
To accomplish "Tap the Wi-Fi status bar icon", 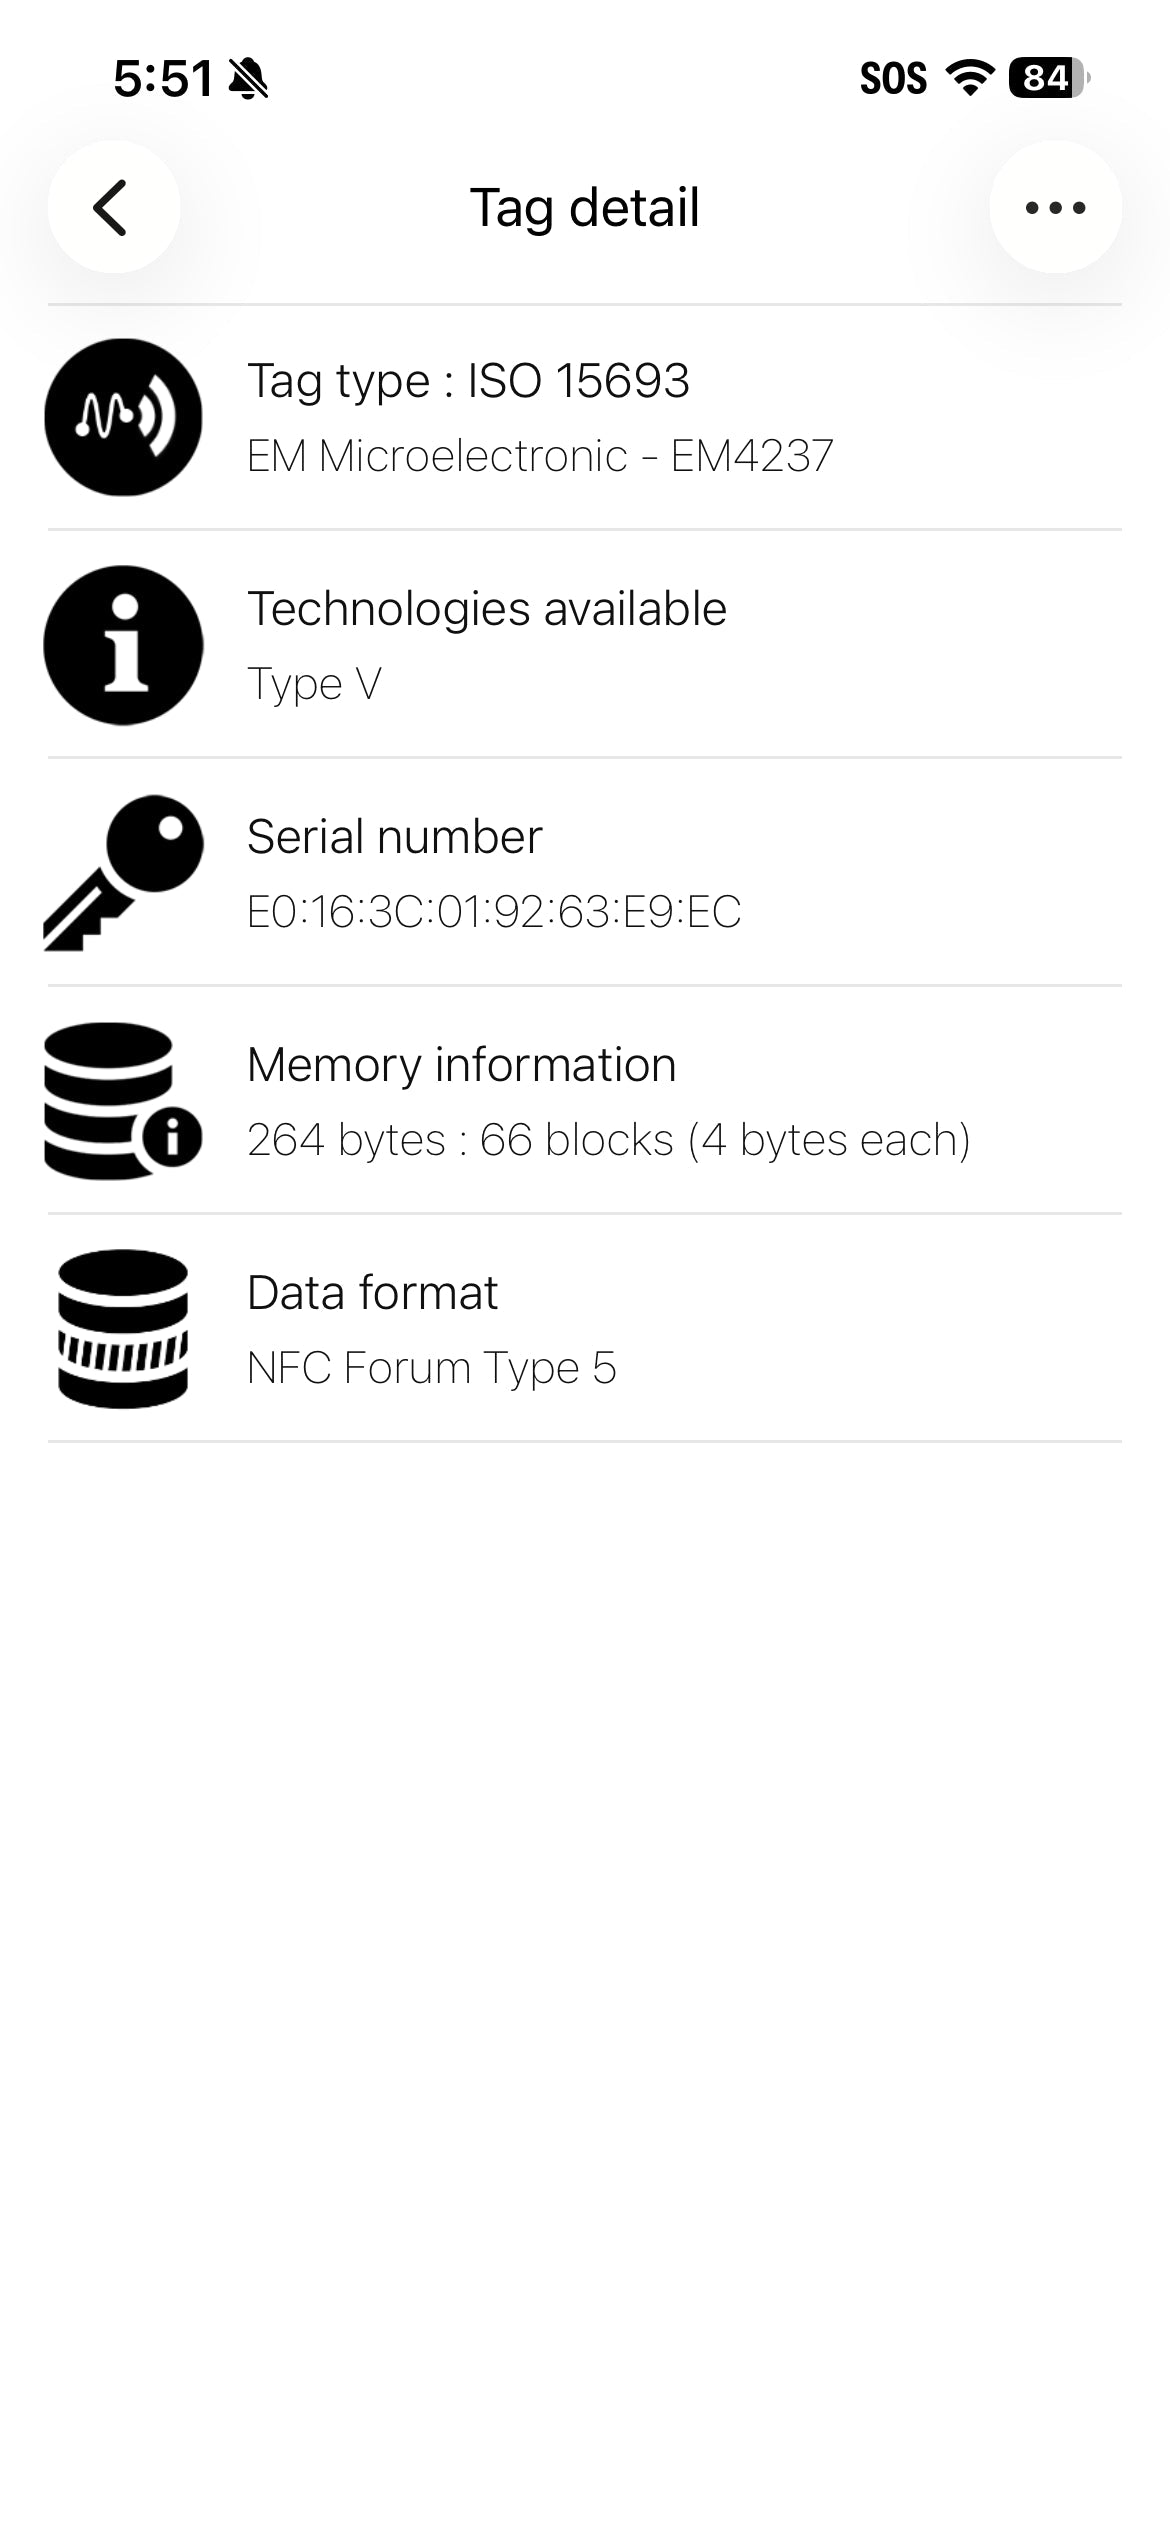I will coord(969,77).
